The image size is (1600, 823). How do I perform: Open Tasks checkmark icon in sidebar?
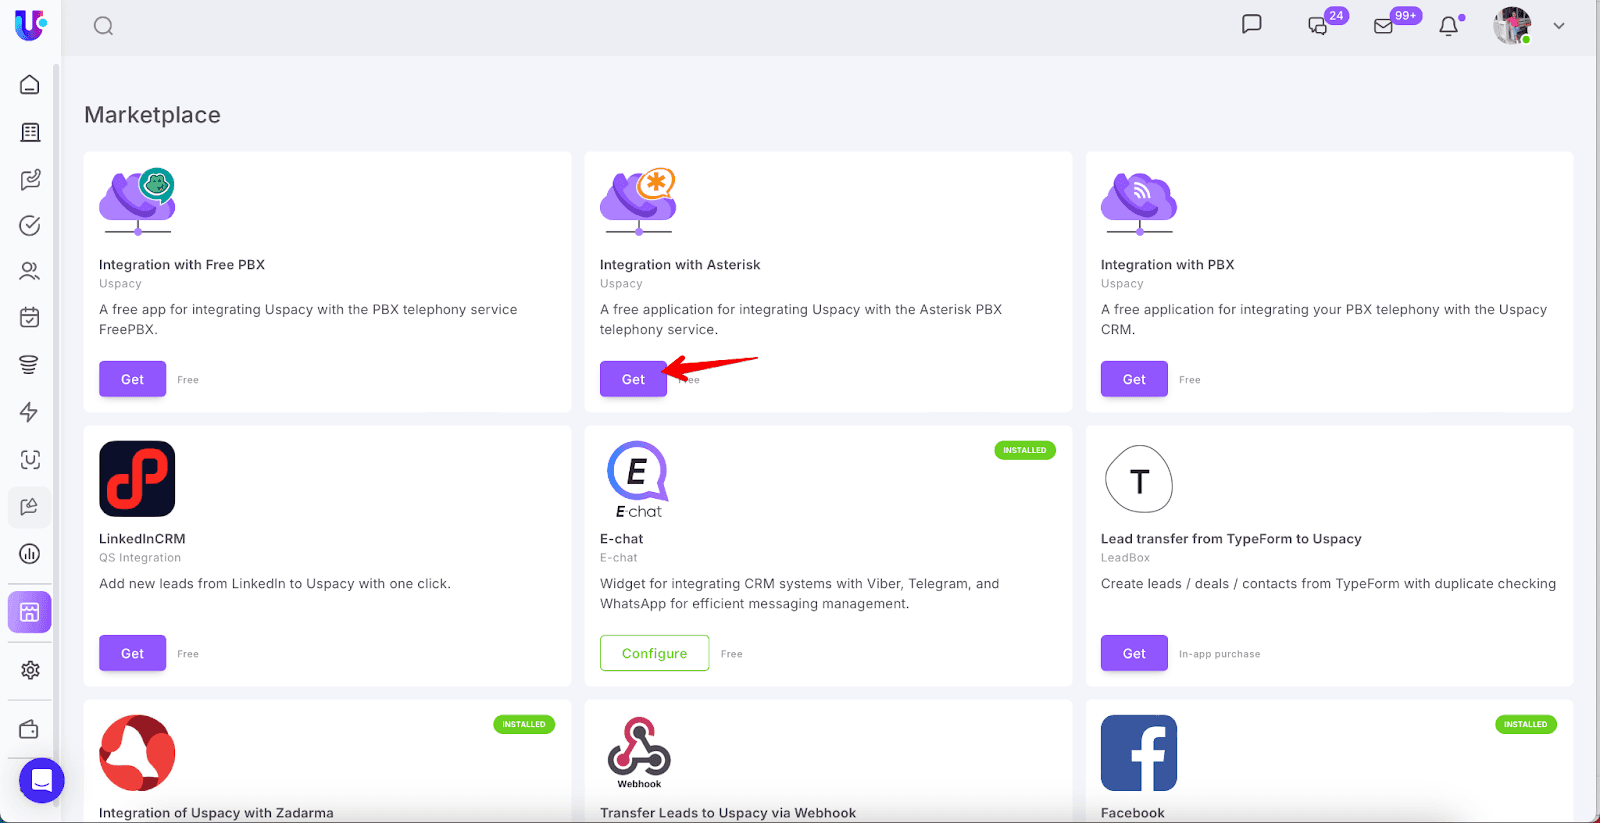pos(30,225)
